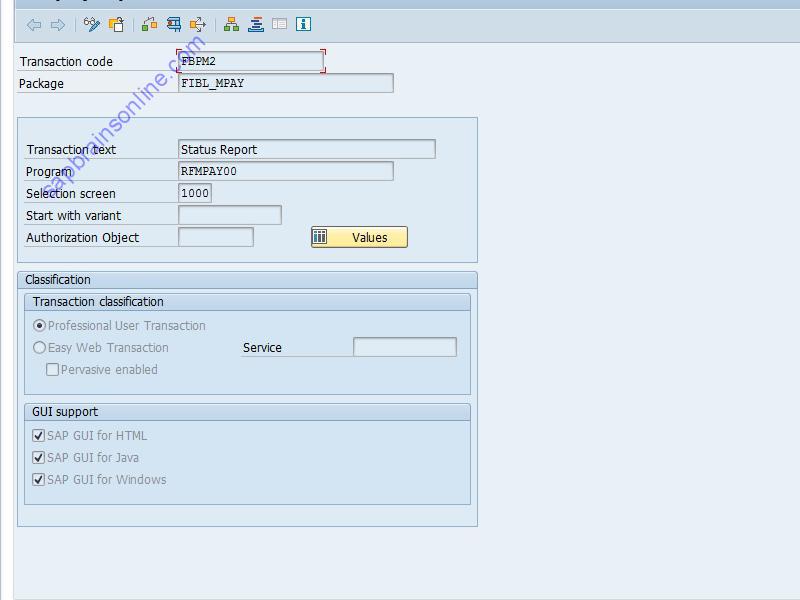Viewport: 800px width, 600px height.
Task: Click the Transaction text field Status Report
Action: [x=307, y=149]
